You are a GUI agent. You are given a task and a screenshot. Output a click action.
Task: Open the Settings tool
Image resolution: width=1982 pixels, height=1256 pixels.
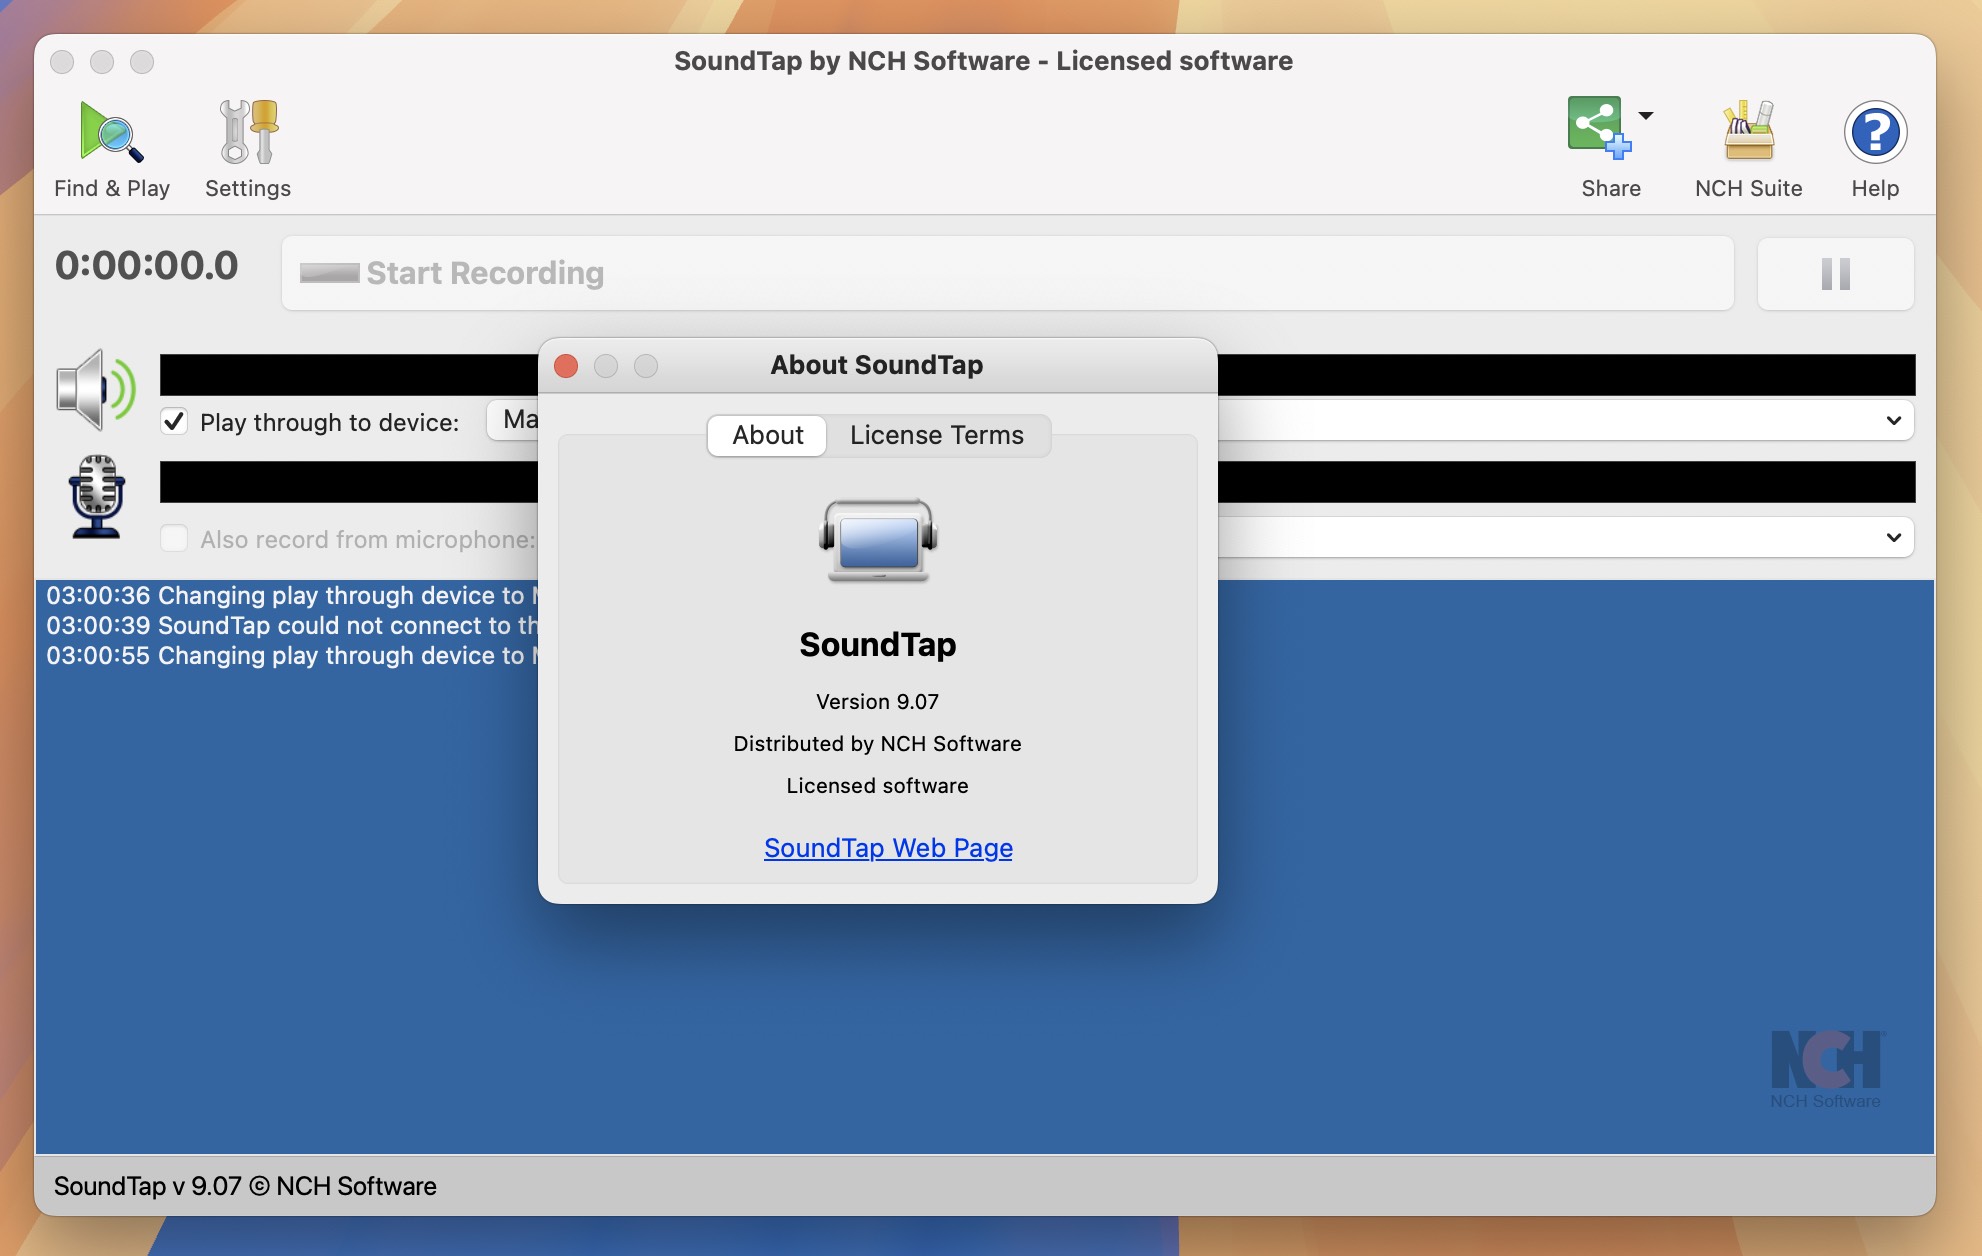pyautogui.click(x=246, y=145)
